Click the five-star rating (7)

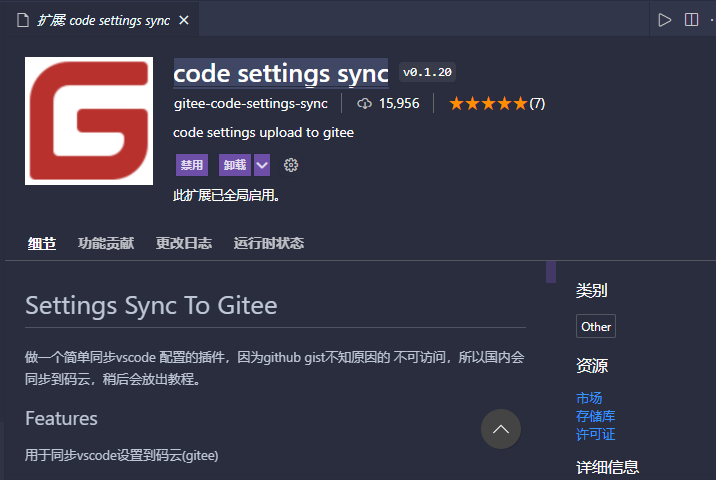coord(497,104)
